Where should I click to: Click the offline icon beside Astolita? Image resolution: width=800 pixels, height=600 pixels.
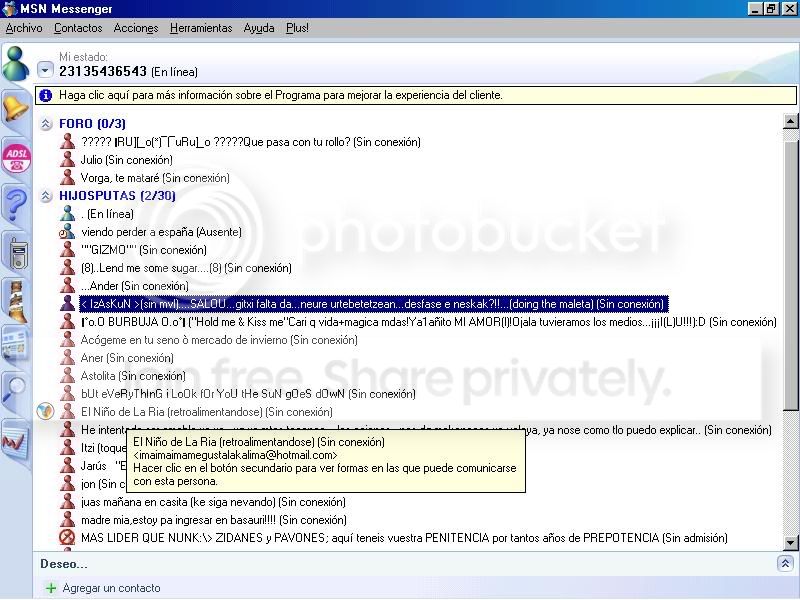click(67, 376)
